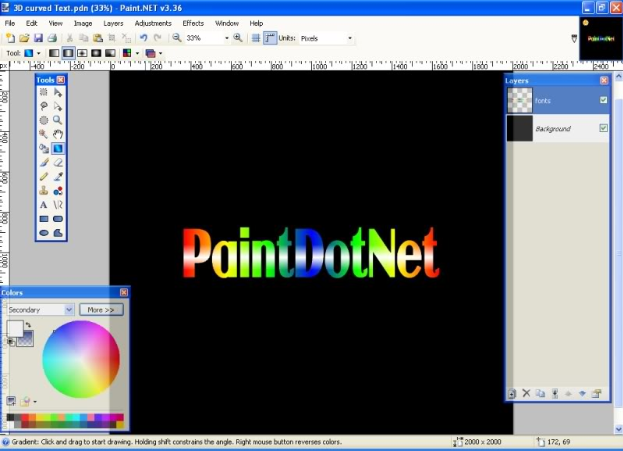Viewport: 623px width, 451px height.
Task: Toggle the rulers icon
Action: pyautogui.click(x=270, y=38)
